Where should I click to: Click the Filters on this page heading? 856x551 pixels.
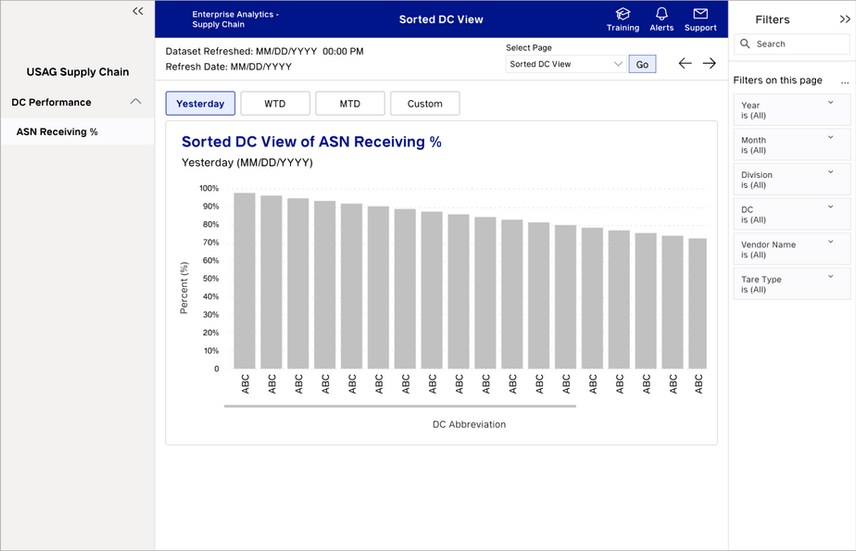click(x=777, y=80)
